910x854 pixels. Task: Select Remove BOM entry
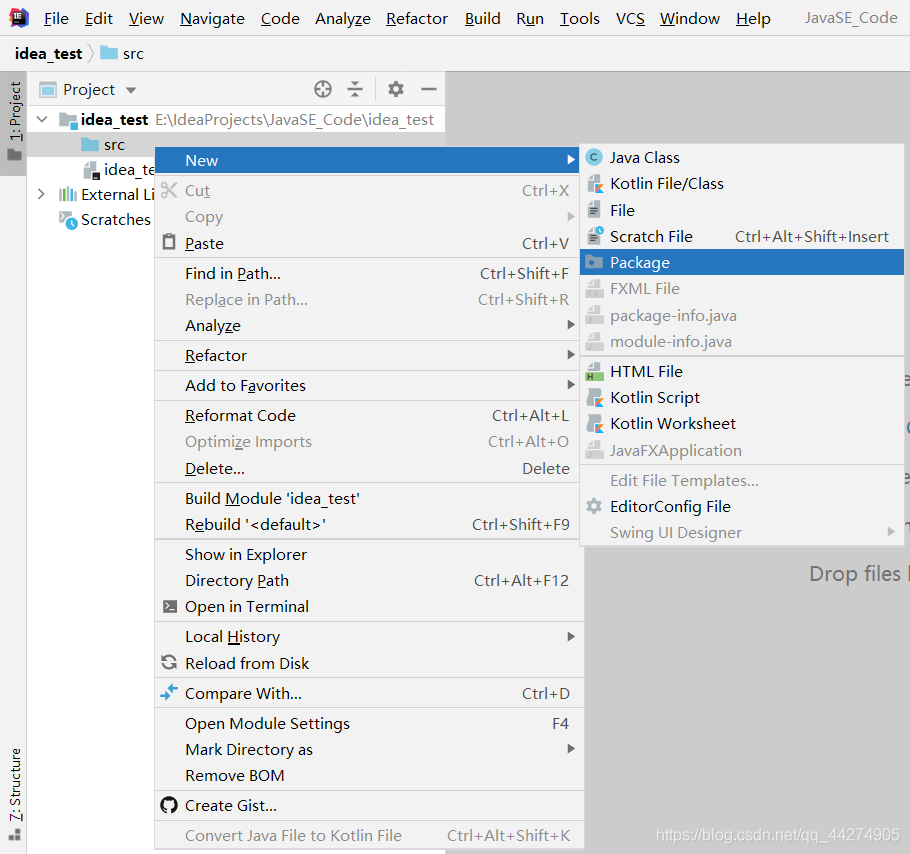click(367, 776)
